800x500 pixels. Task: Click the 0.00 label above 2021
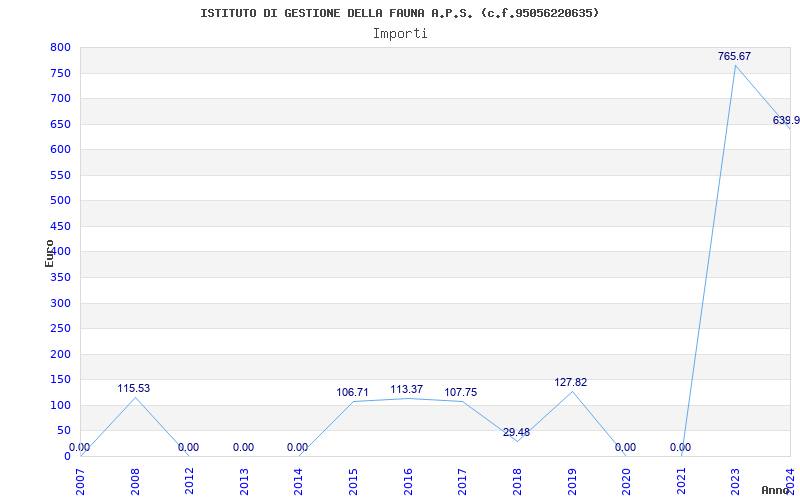point(680,447)
